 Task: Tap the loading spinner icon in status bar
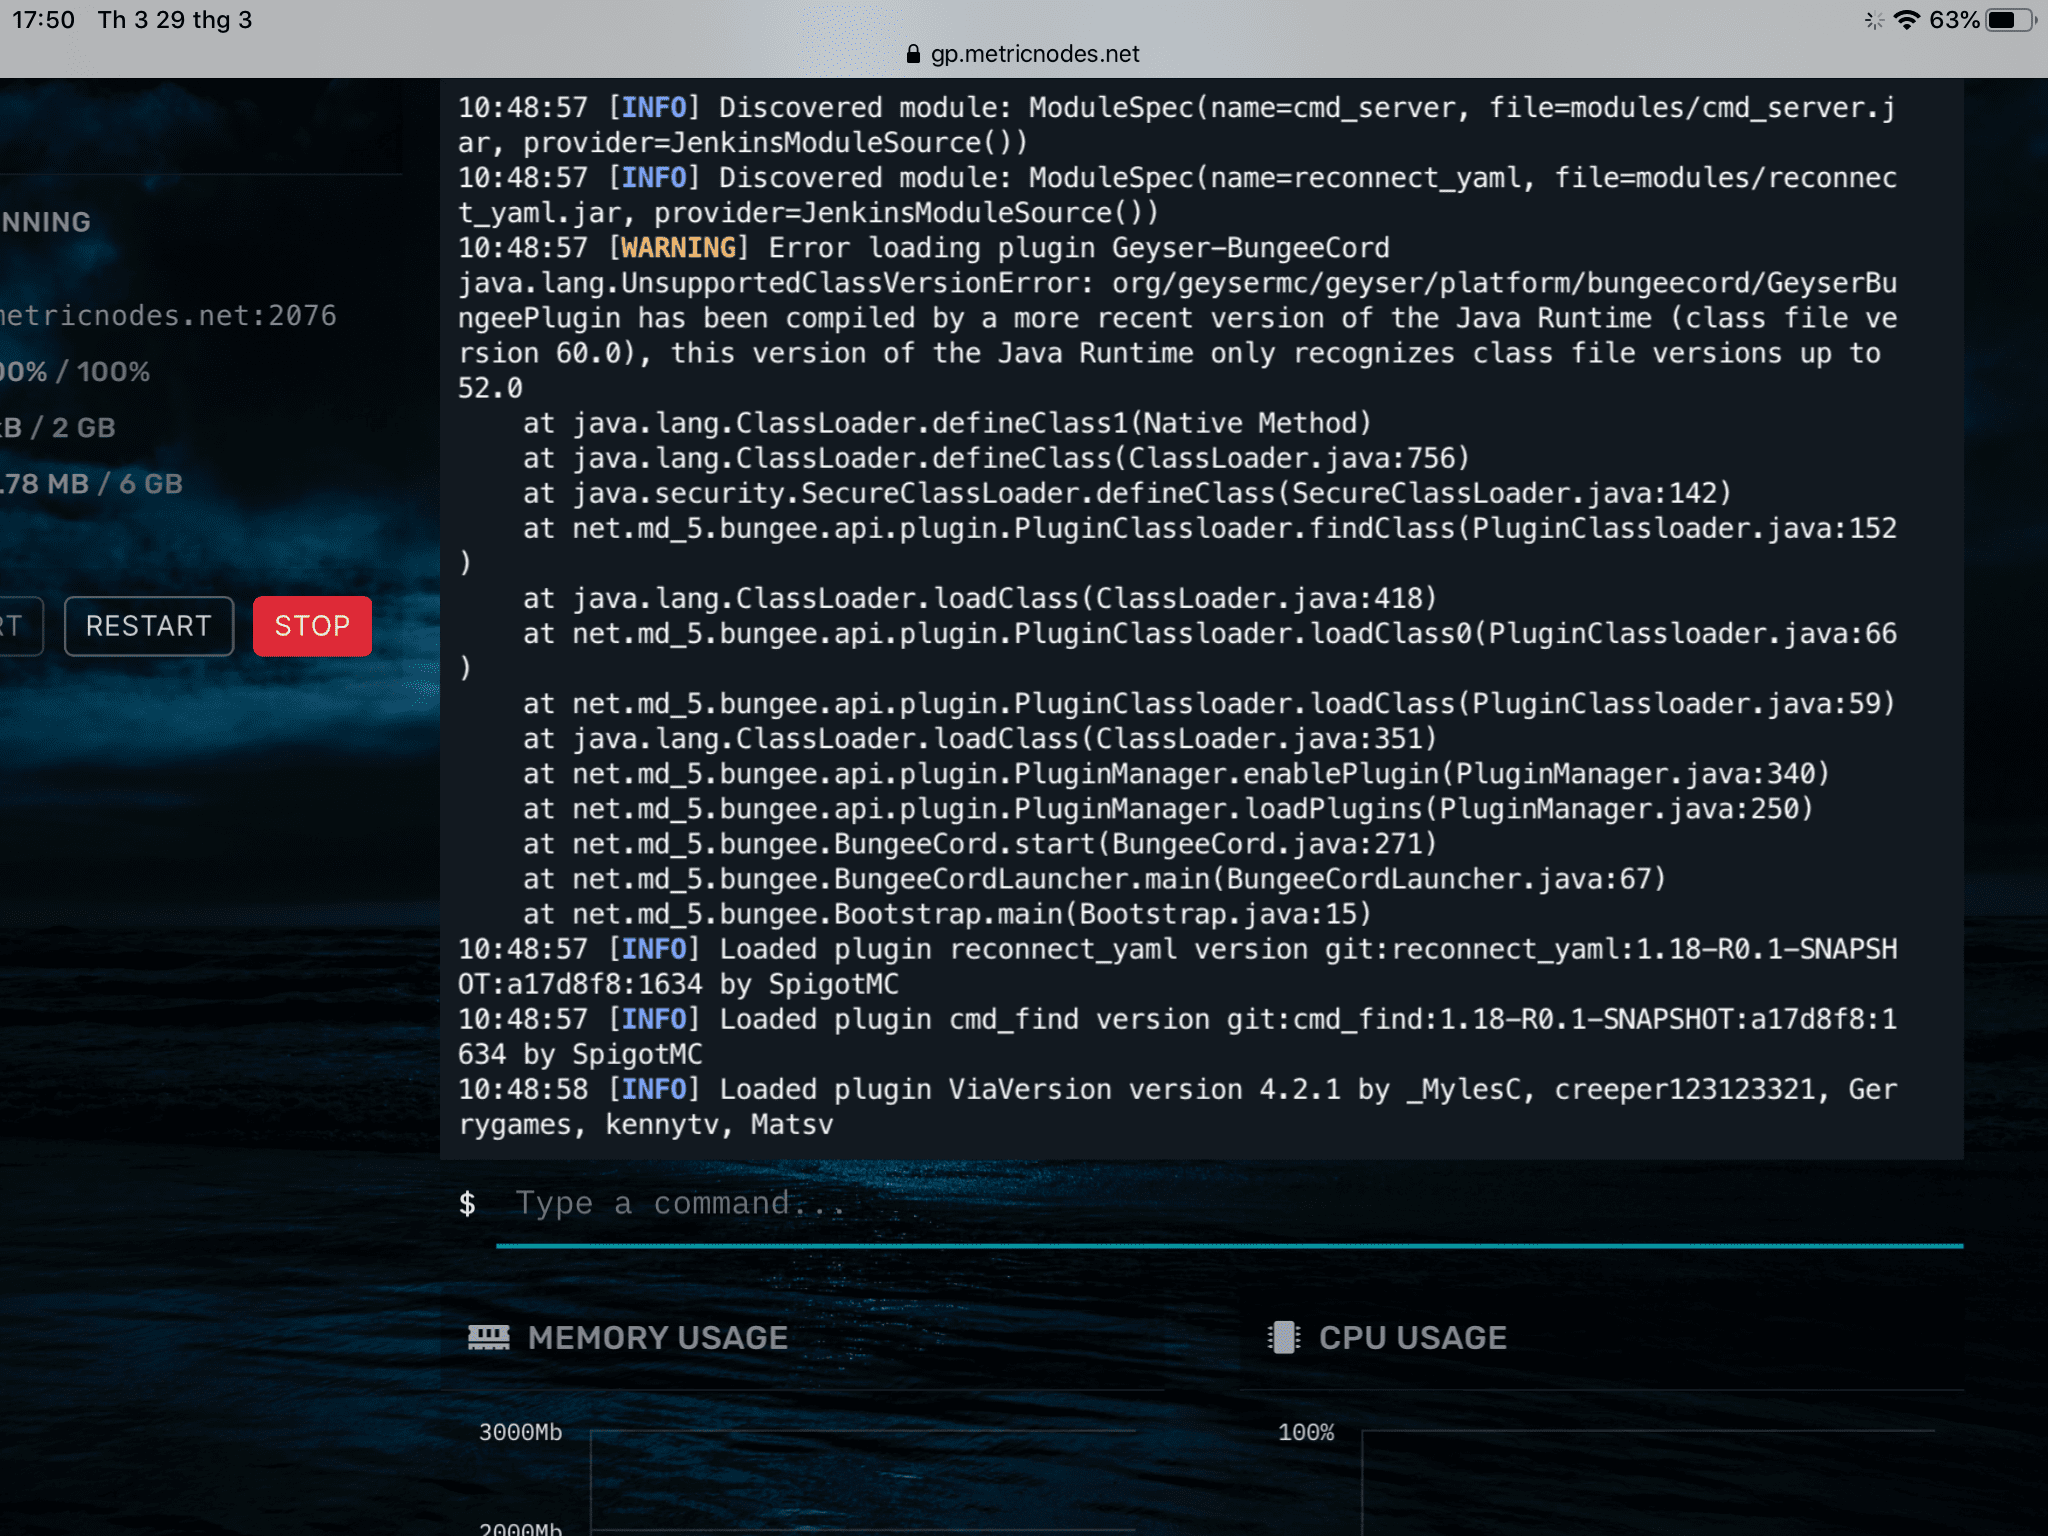pyautogui.click(x=1874, y=20)
